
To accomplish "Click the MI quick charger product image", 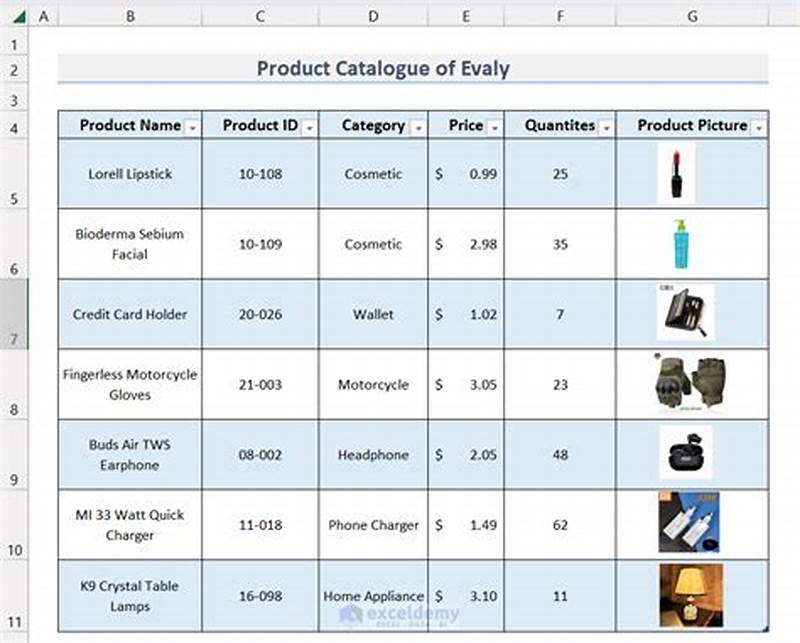I will coord(691,522).
